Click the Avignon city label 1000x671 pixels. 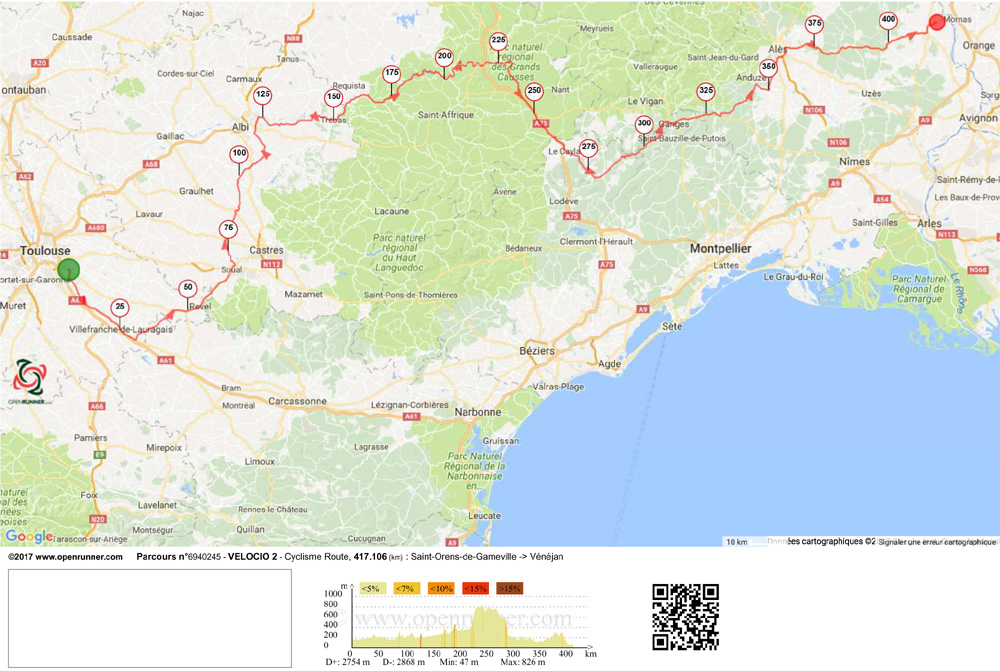click(x=978, y=118)
